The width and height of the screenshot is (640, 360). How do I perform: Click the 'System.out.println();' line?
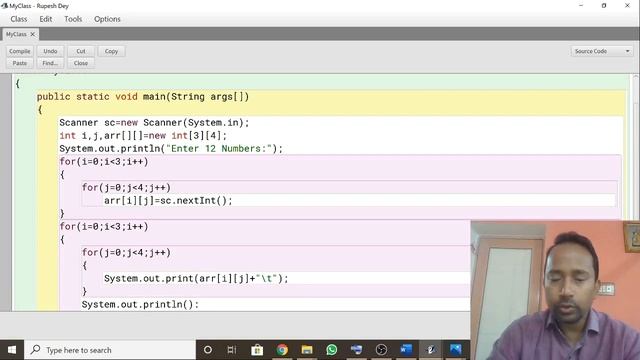click(140, 304)
